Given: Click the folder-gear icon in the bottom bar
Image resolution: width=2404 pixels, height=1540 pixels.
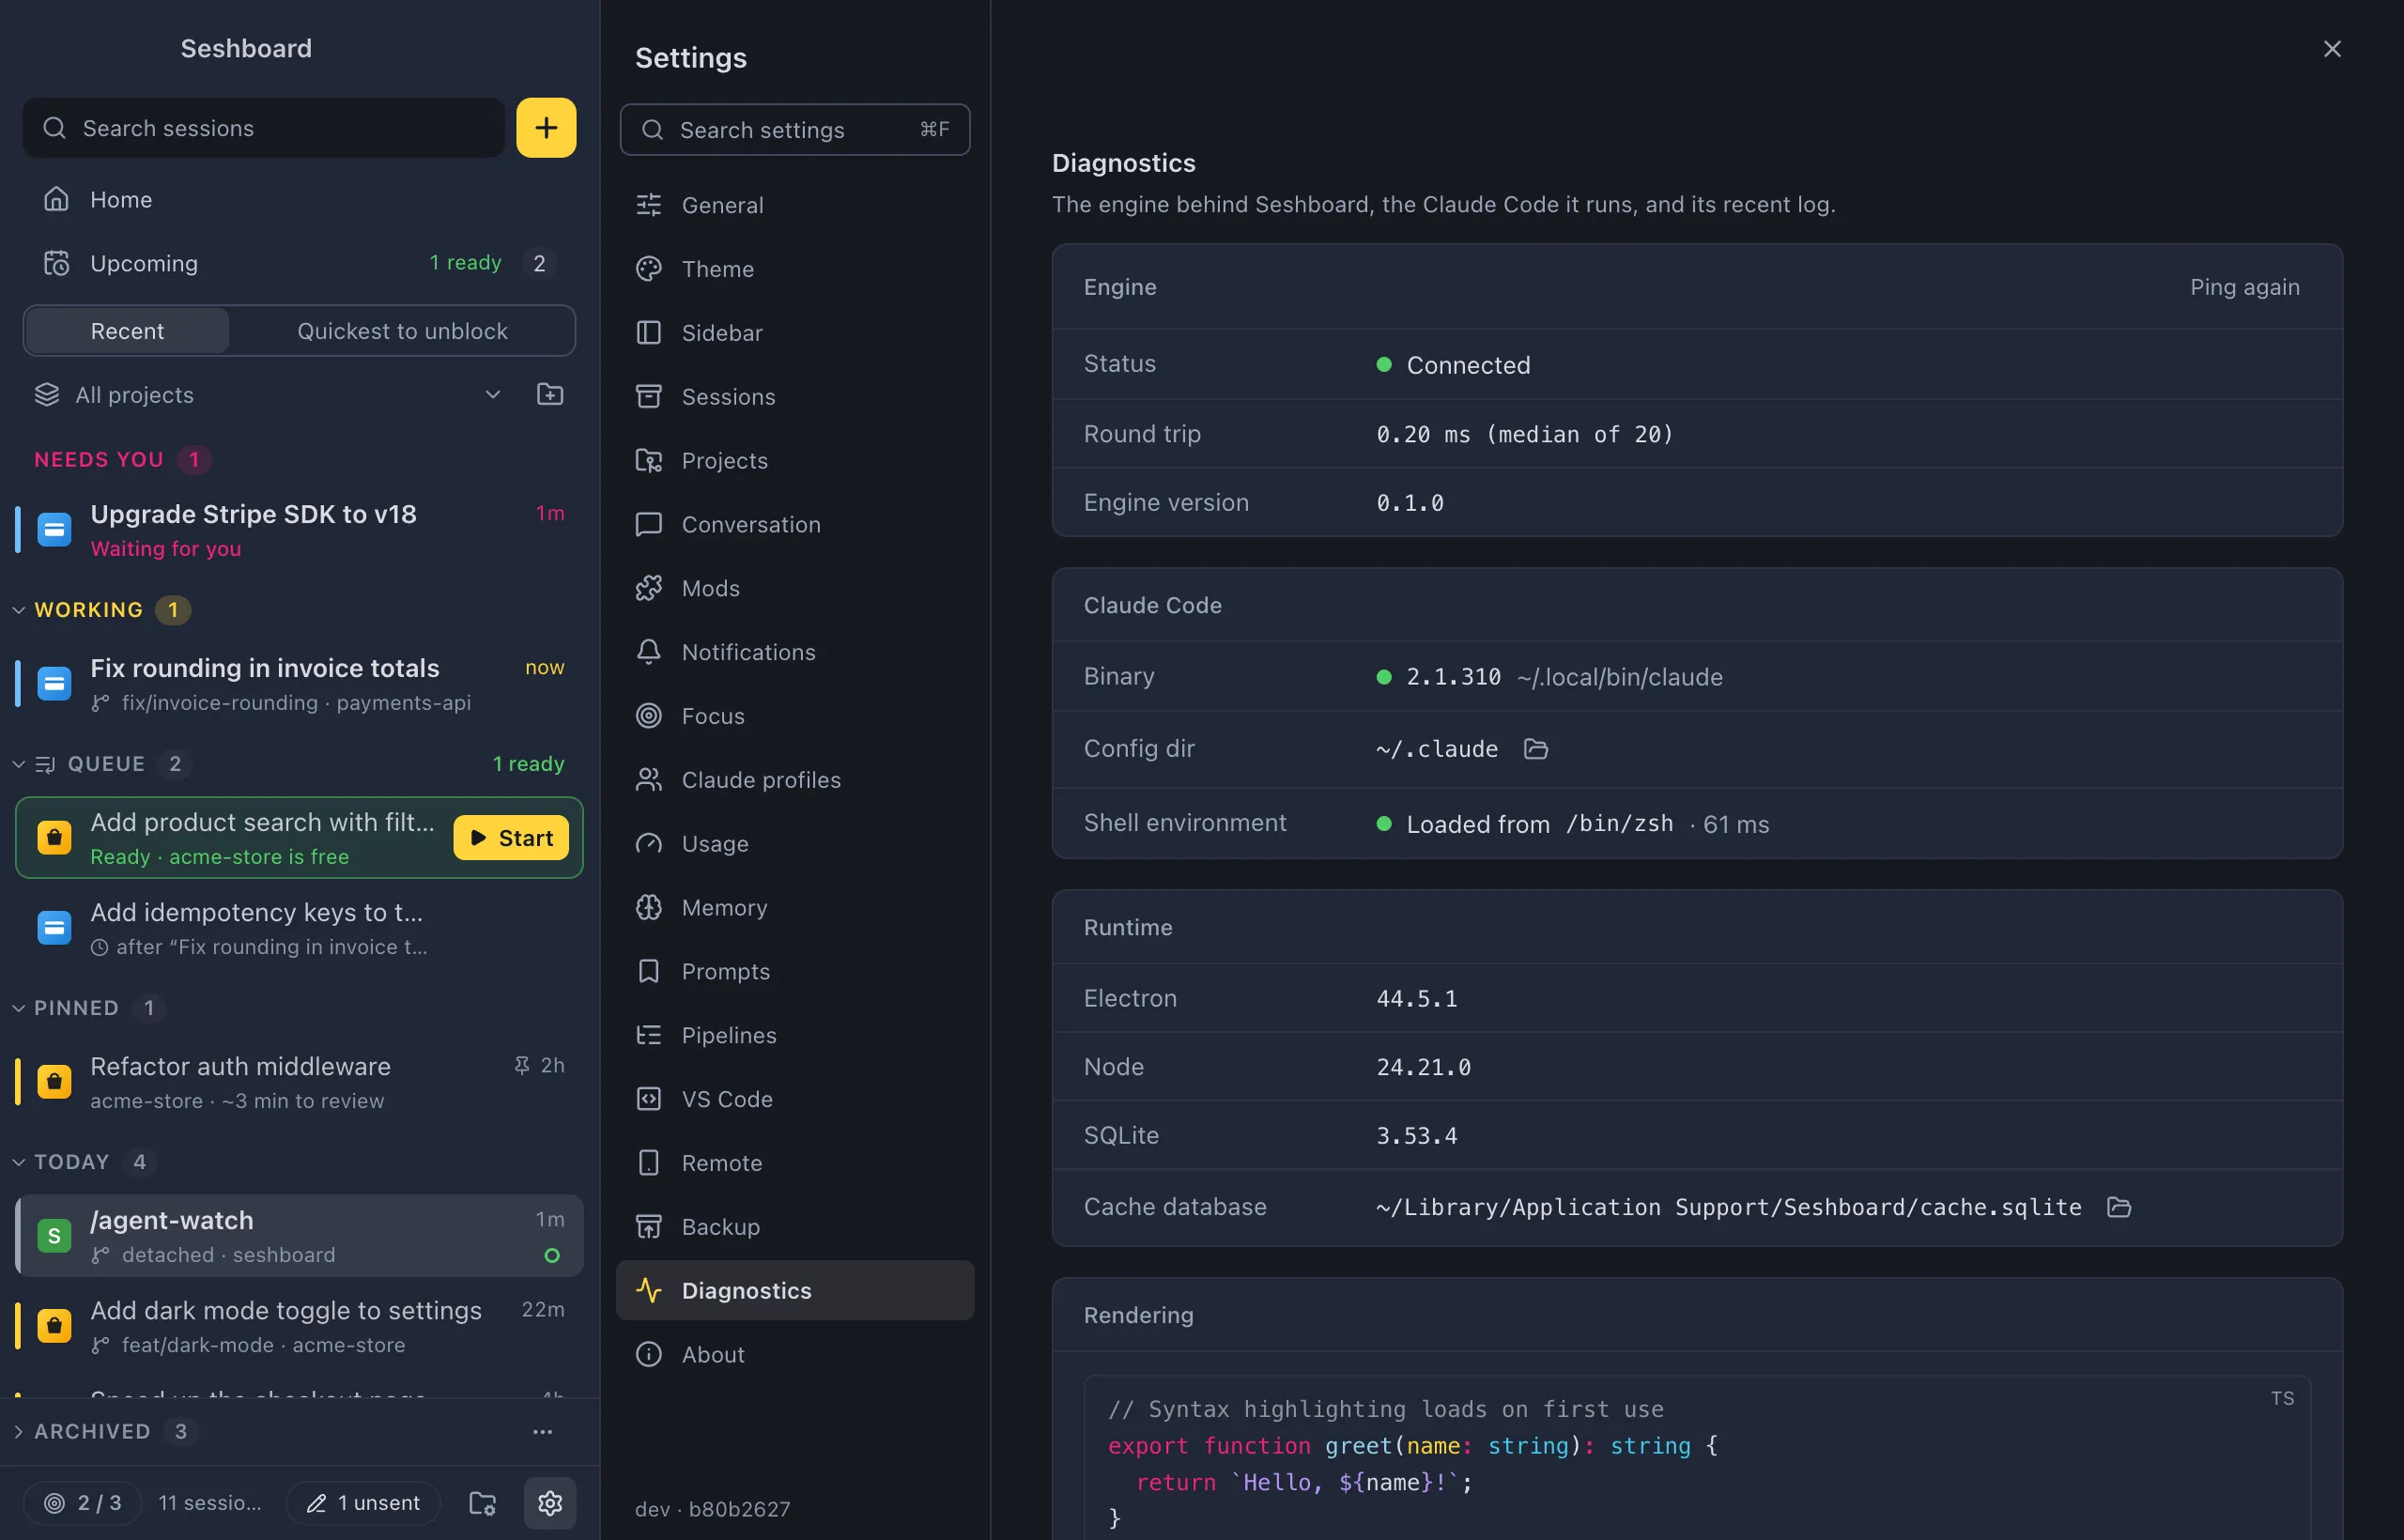Looking at the screenshot, I should click(483, 1502).
